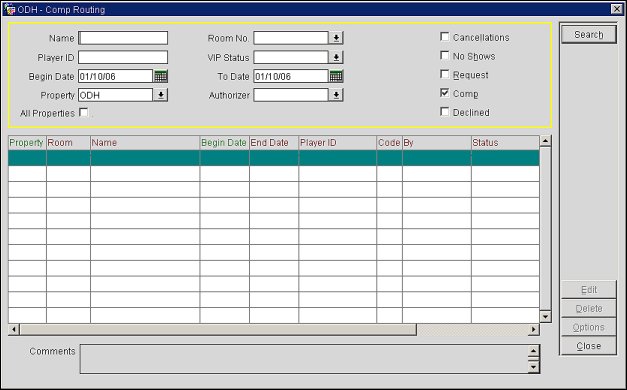Tick the No Shows checkbox
Screen dimensions: 627x390
(445, 56)
